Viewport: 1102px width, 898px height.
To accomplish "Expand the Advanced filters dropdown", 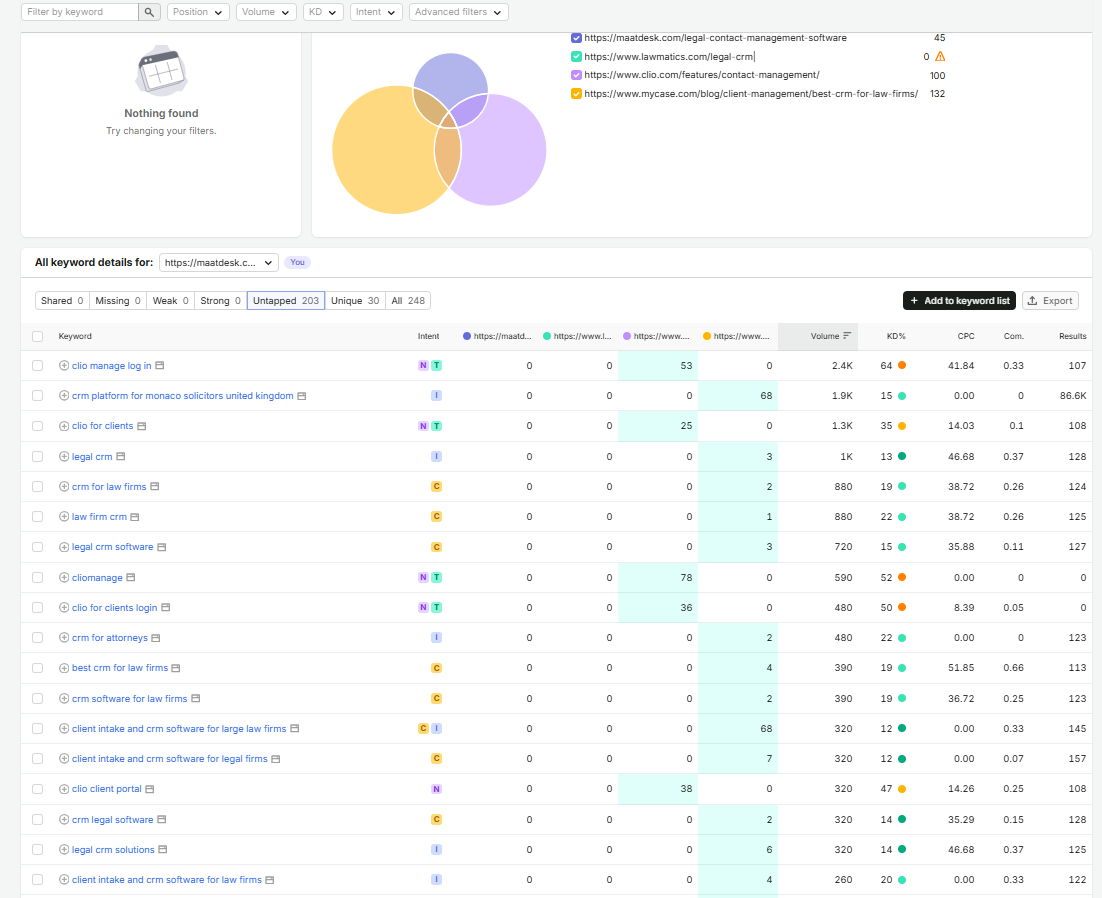I will click(458, 12).
